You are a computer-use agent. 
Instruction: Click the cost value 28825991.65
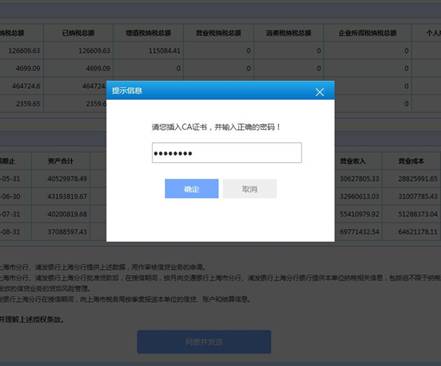[418, 179]
